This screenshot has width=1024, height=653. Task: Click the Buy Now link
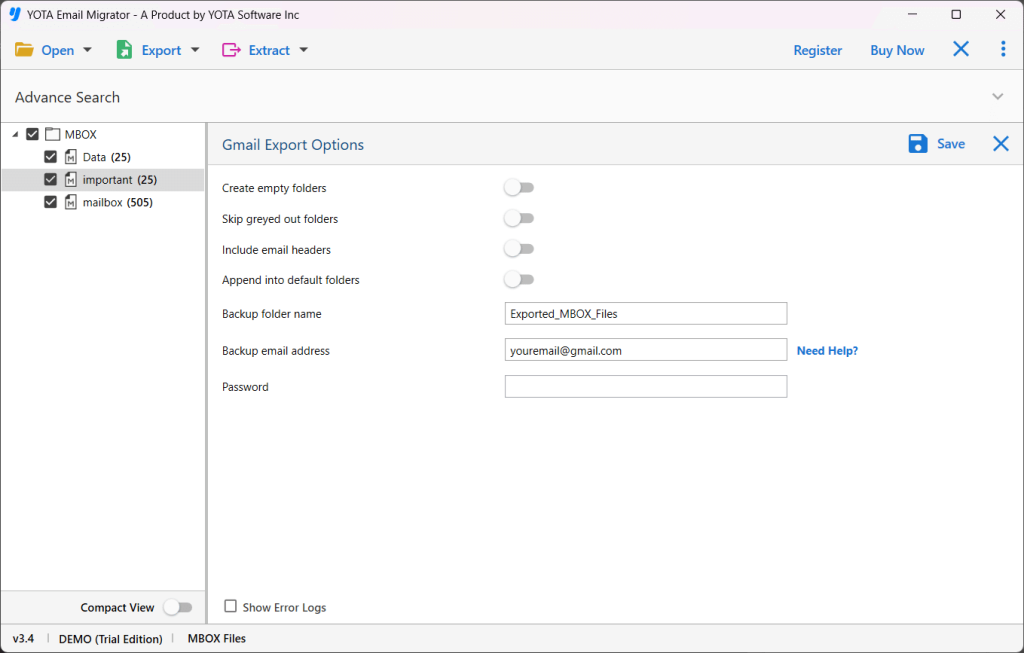(897, 50)
